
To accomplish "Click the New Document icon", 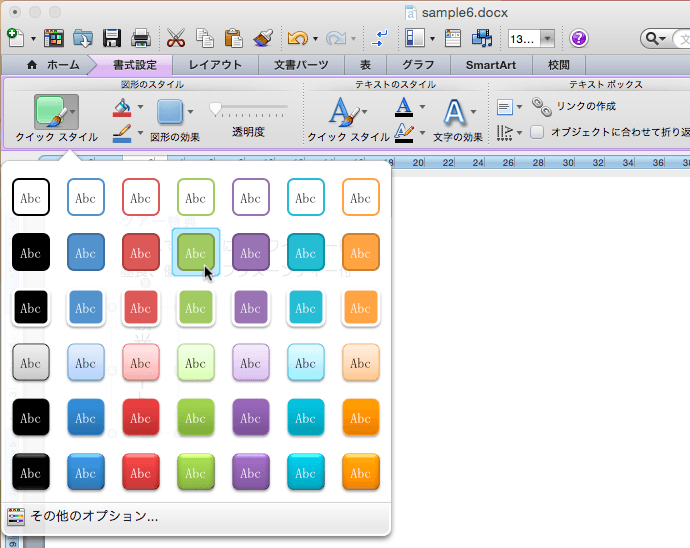I will click(16, 38).
